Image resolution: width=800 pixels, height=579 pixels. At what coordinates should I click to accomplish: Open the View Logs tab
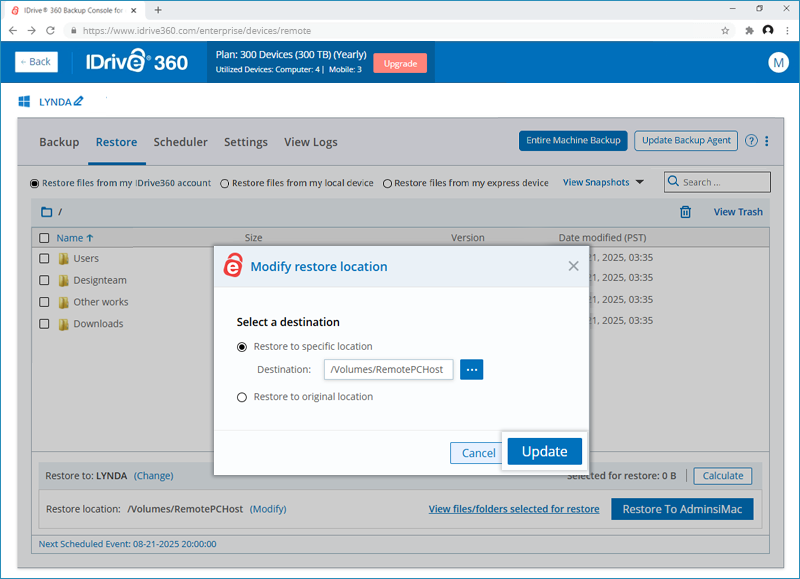point(311,142)
